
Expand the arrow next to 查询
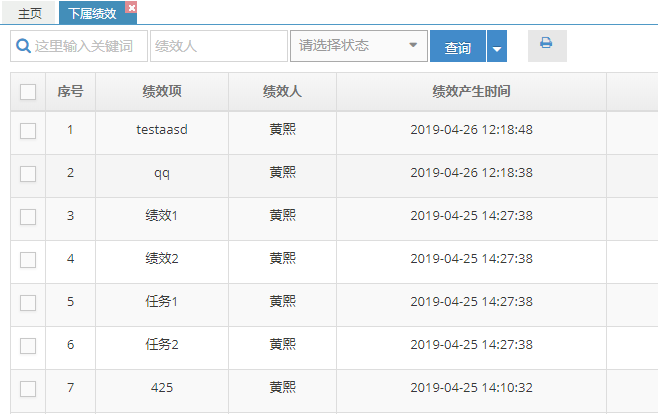[497, 46]
